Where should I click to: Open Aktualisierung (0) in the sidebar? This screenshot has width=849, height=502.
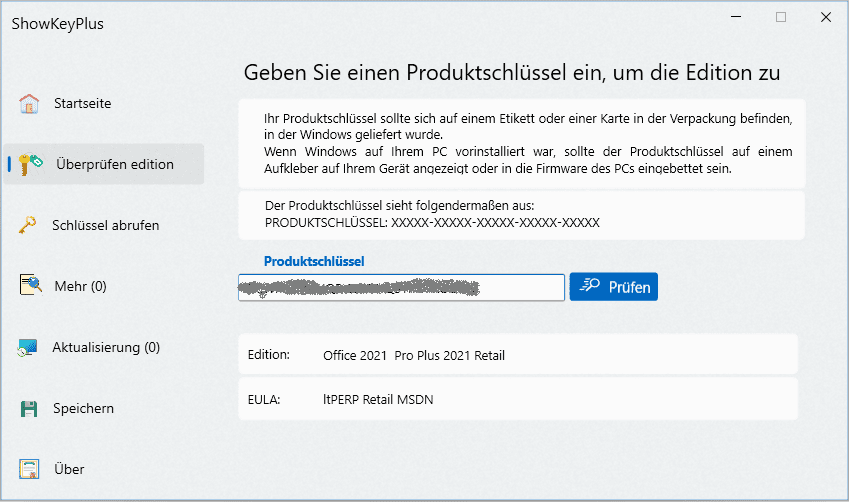106,347
